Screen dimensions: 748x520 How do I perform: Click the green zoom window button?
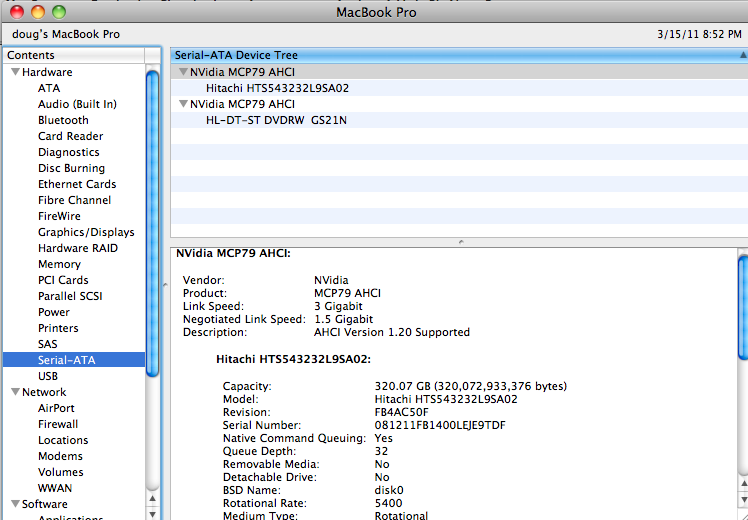tap(59, 12)
